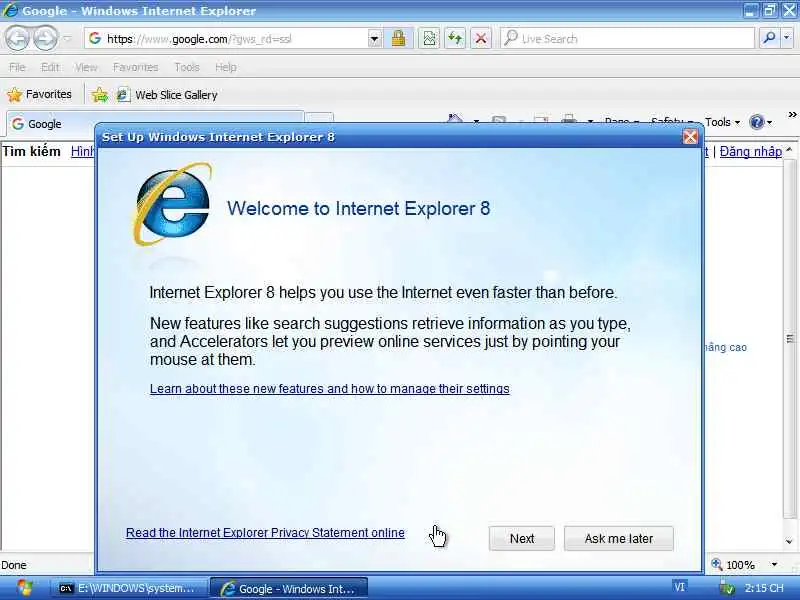Image resolution: width=800 pixels, height=600 pixels.
Task: Click the Refresh page icon
Action: point(455,38)
